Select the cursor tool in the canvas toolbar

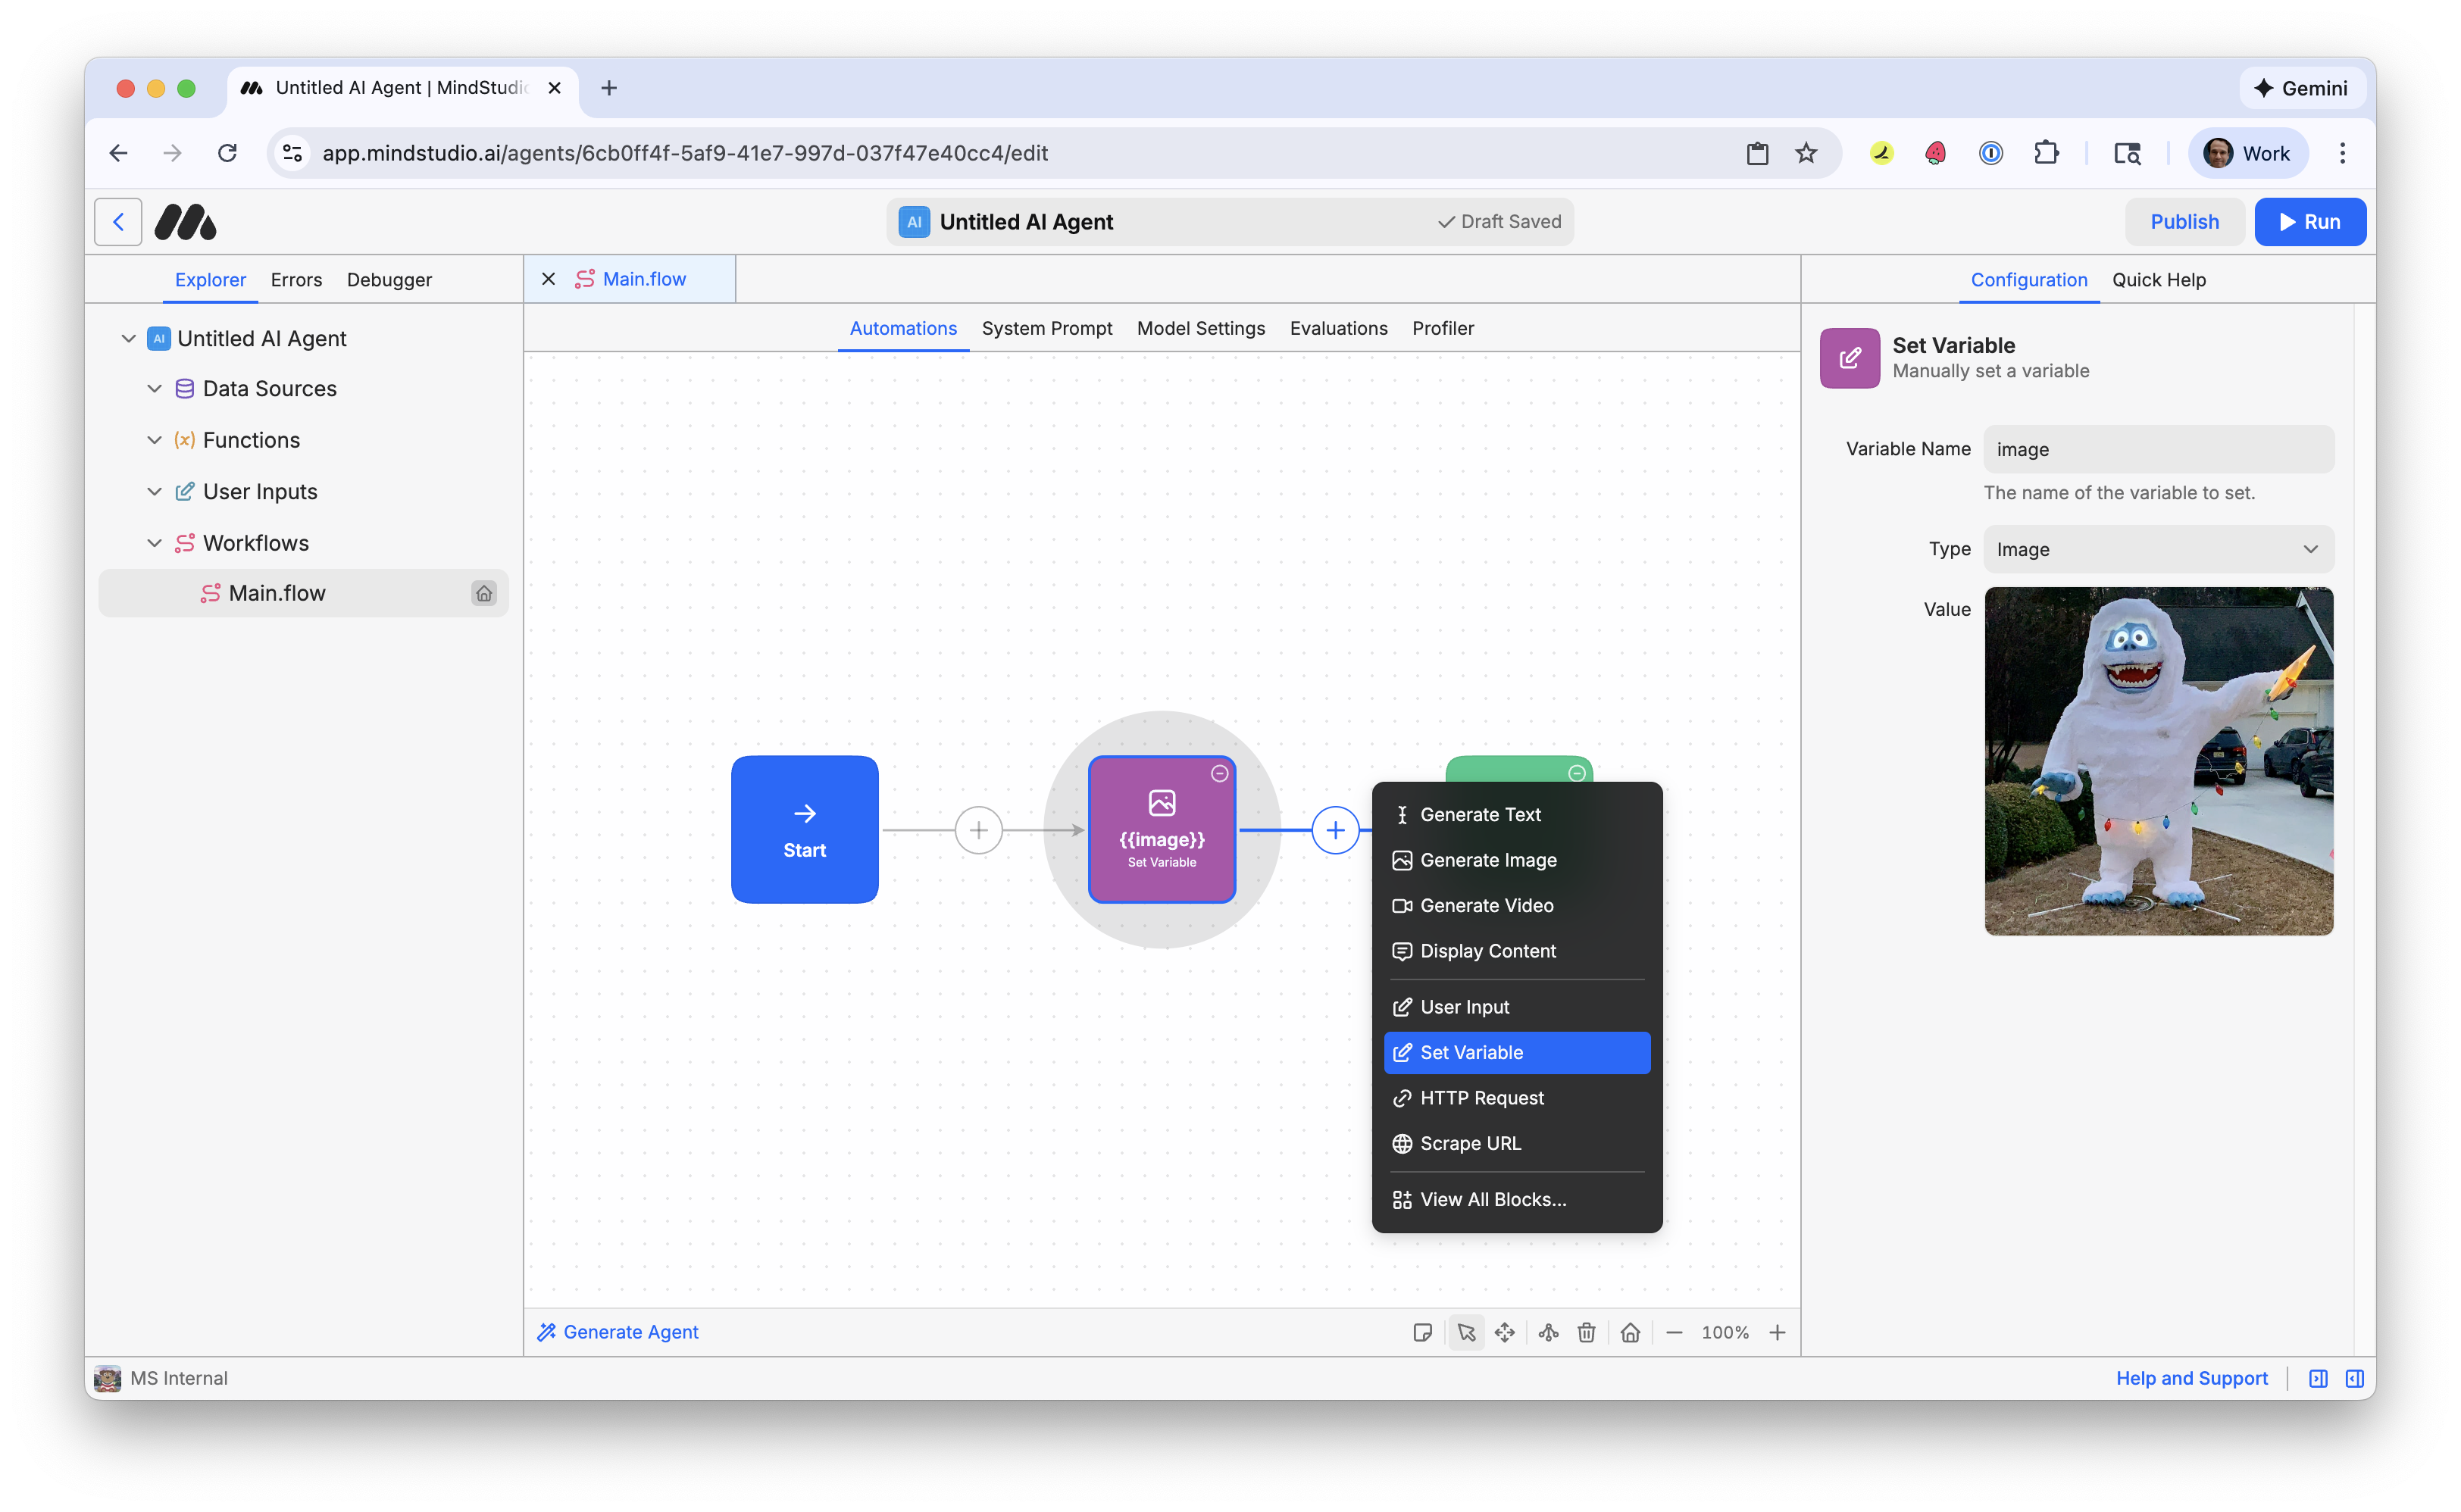(x=1468, y=1332)
